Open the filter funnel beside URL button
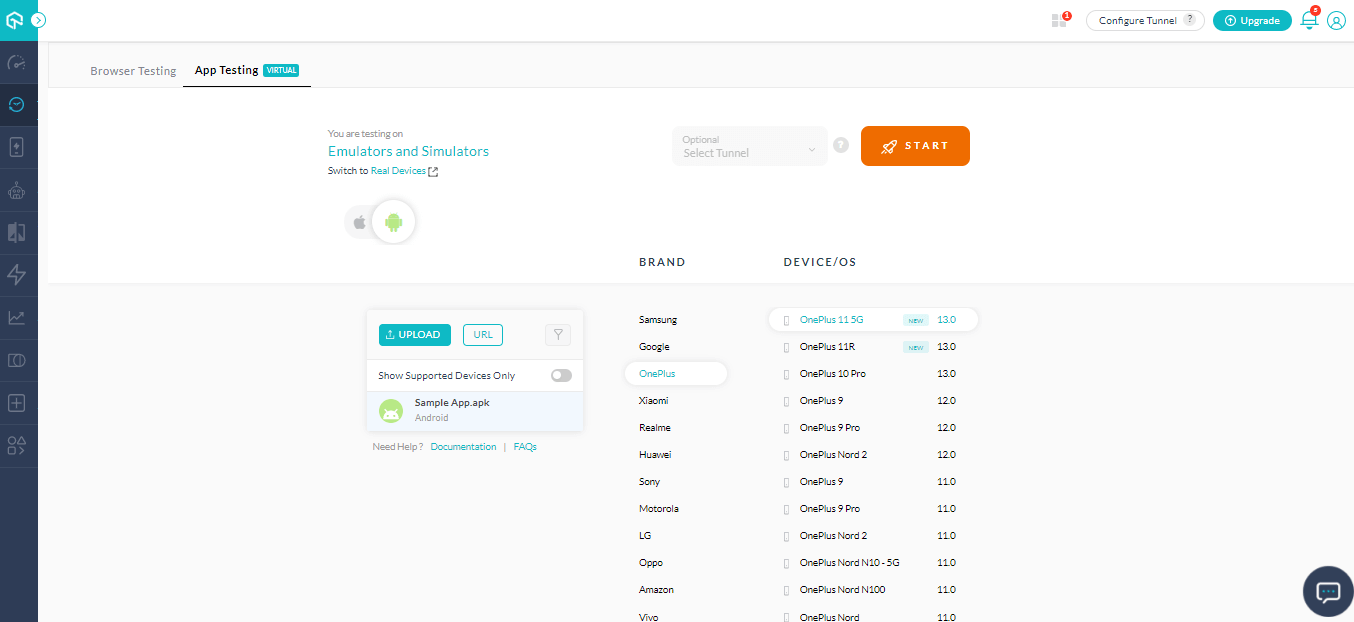 557,334
